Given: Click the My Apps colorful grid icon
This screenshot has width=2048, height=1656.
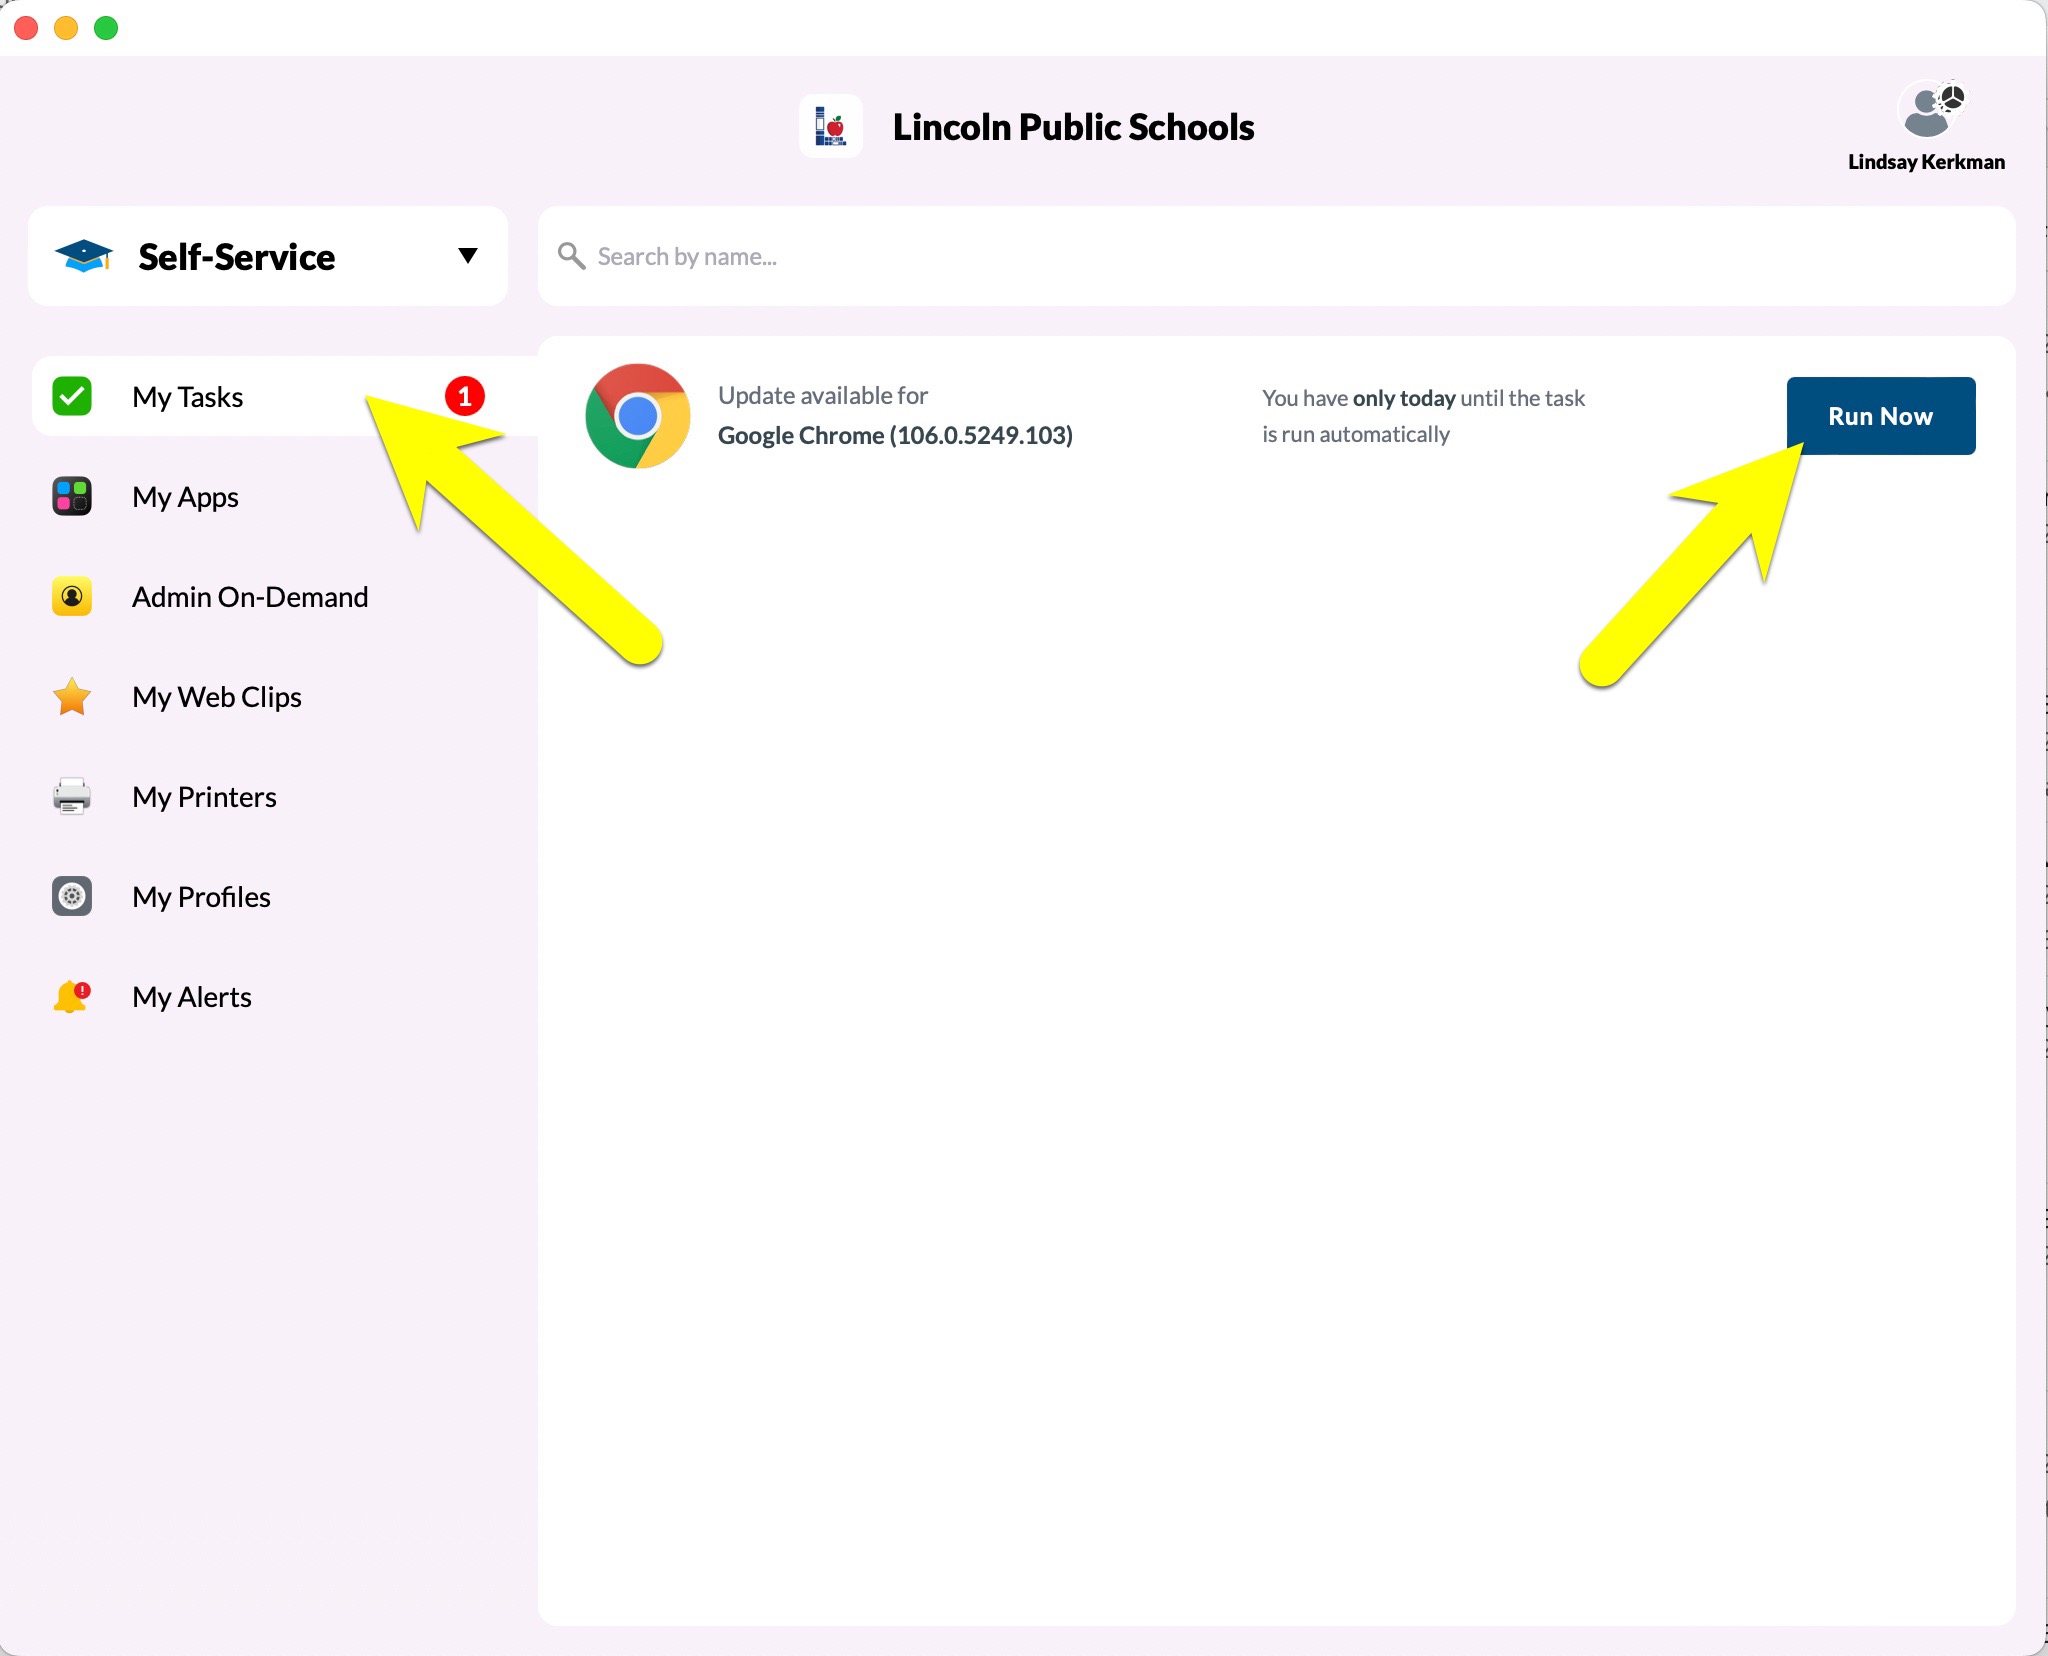Looking at the screenshot, I should [72, 496].
